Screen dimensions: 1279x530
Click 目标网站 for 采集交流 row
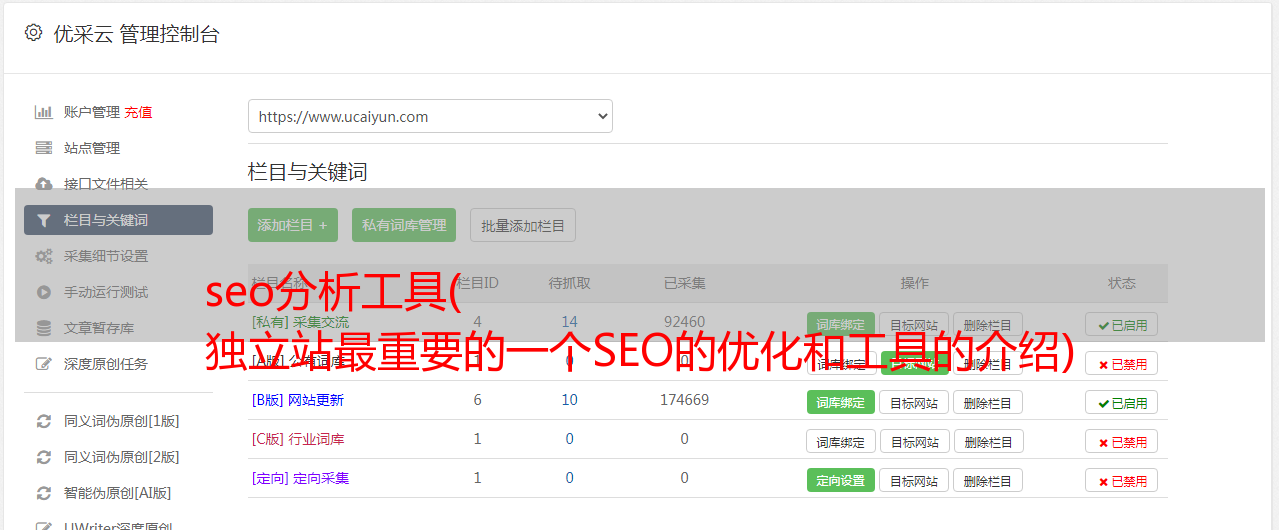[914, 324]
